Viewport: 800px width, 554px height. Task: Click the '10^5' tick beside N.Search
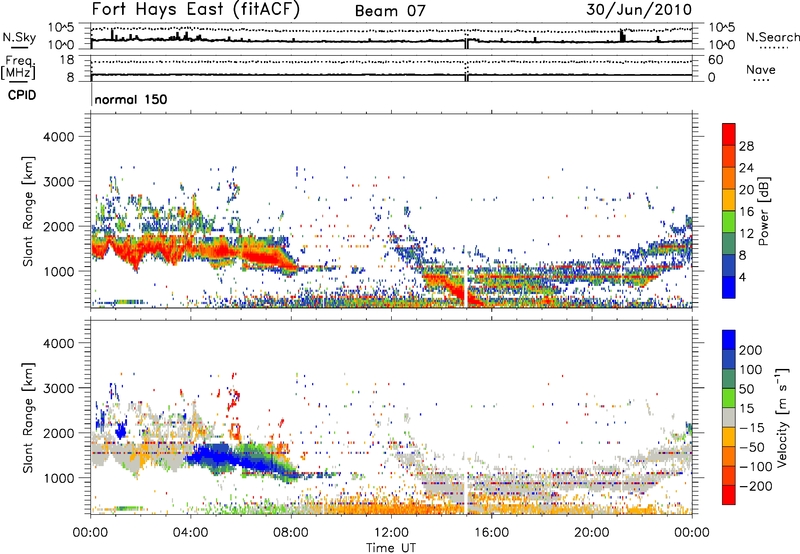click(721, 28)
